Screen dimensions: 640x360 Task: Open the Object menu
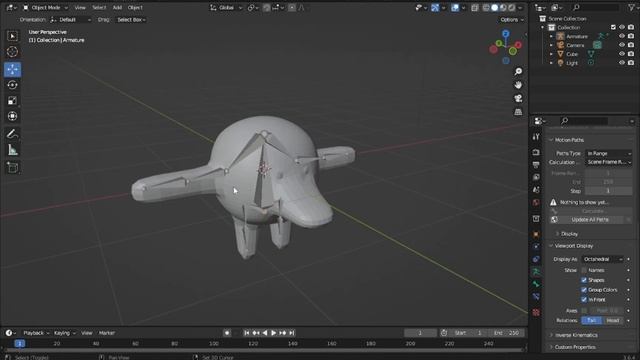[135, 7]
